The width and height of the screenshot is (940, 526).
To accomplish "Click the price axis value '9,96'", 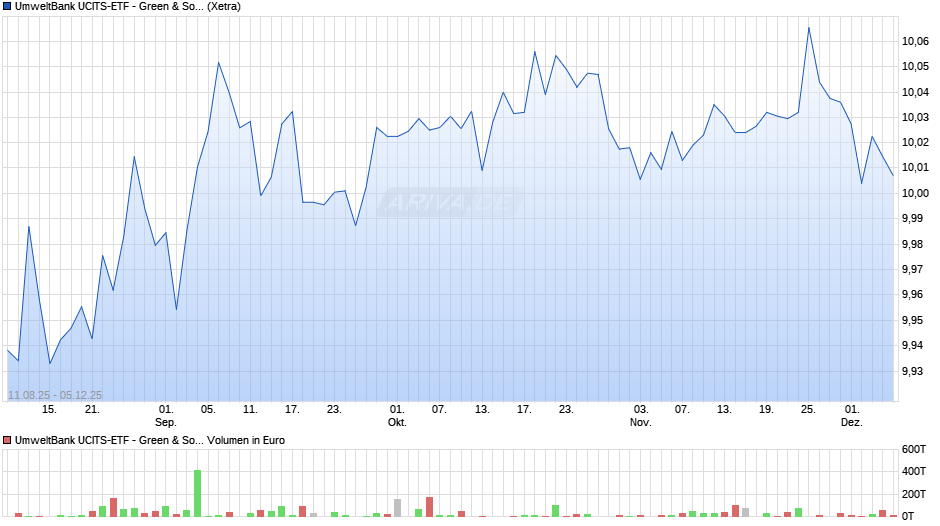I will 912,294.
